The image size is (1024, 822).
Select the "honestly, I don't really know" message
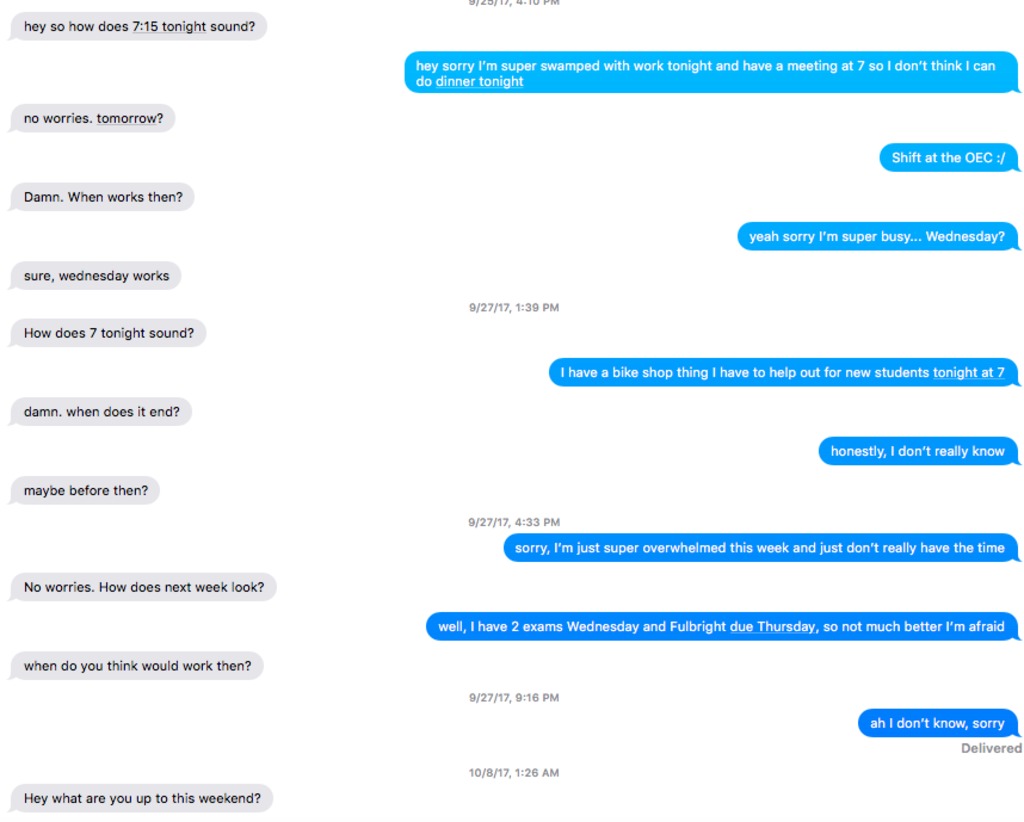tap(917, 451)
